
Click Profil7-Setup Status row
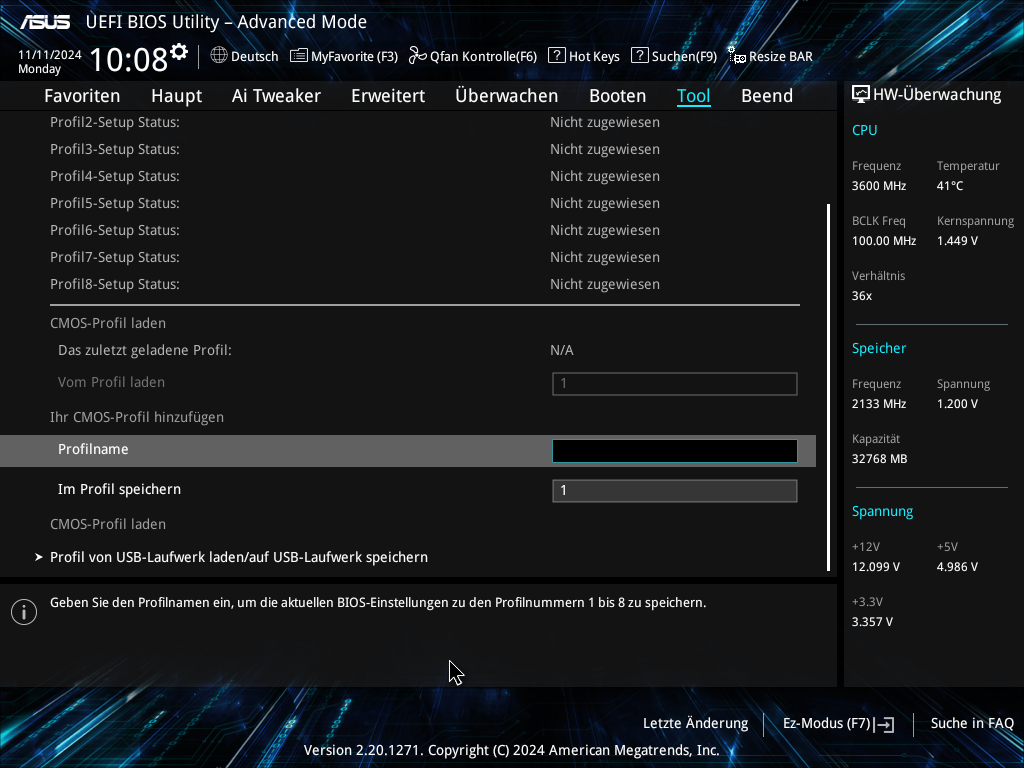(408, 257)
